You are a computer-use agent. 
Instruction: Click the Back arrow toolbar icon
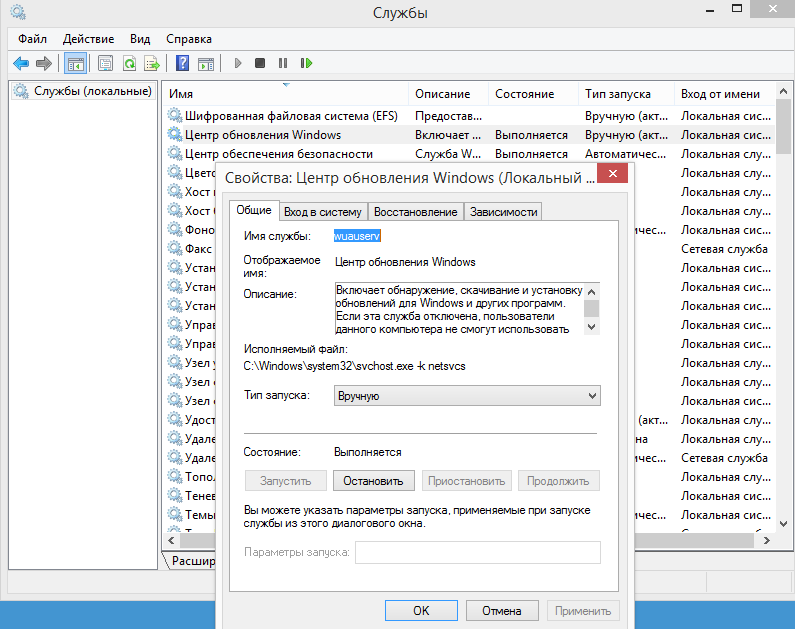(21, 63)
